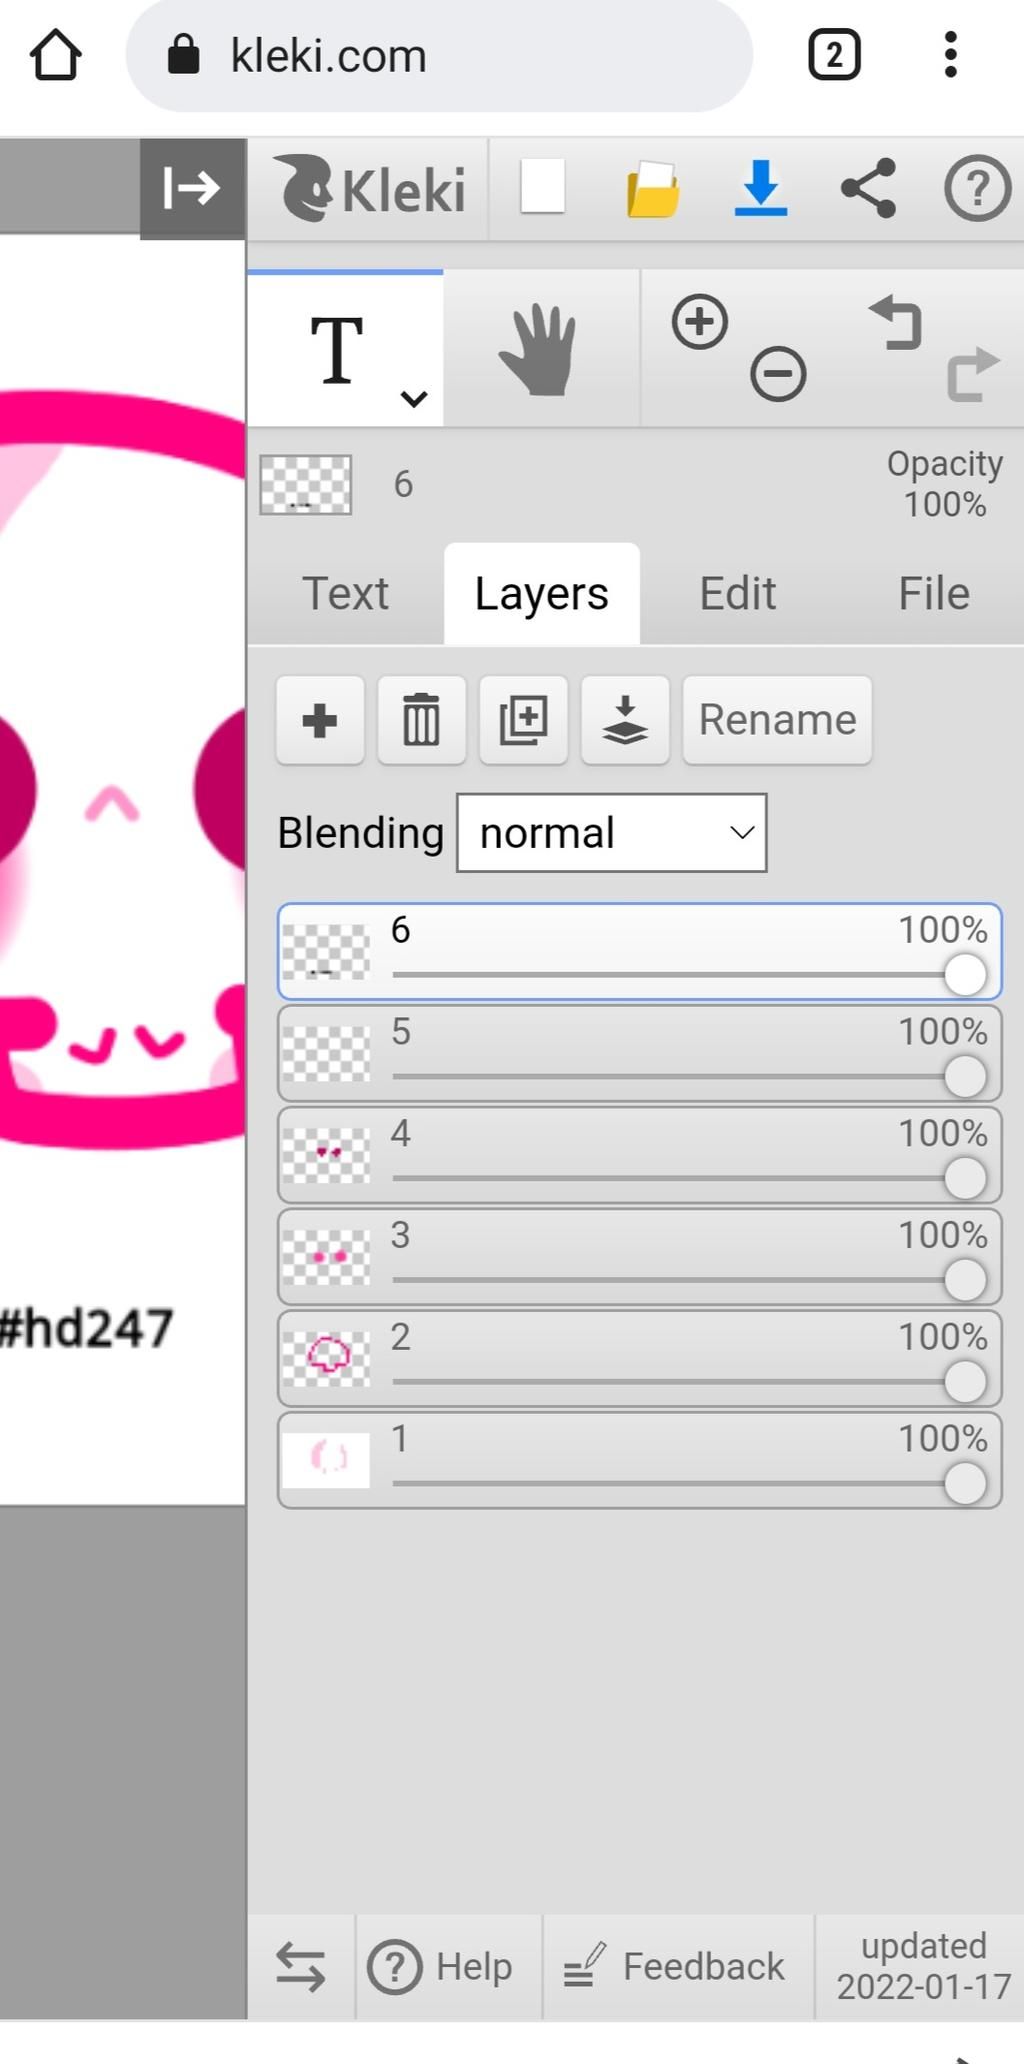Switch to the Edit tab
Viewport: 1024px width, 2064px height.
pyautogui.click(x=737, y=594)
